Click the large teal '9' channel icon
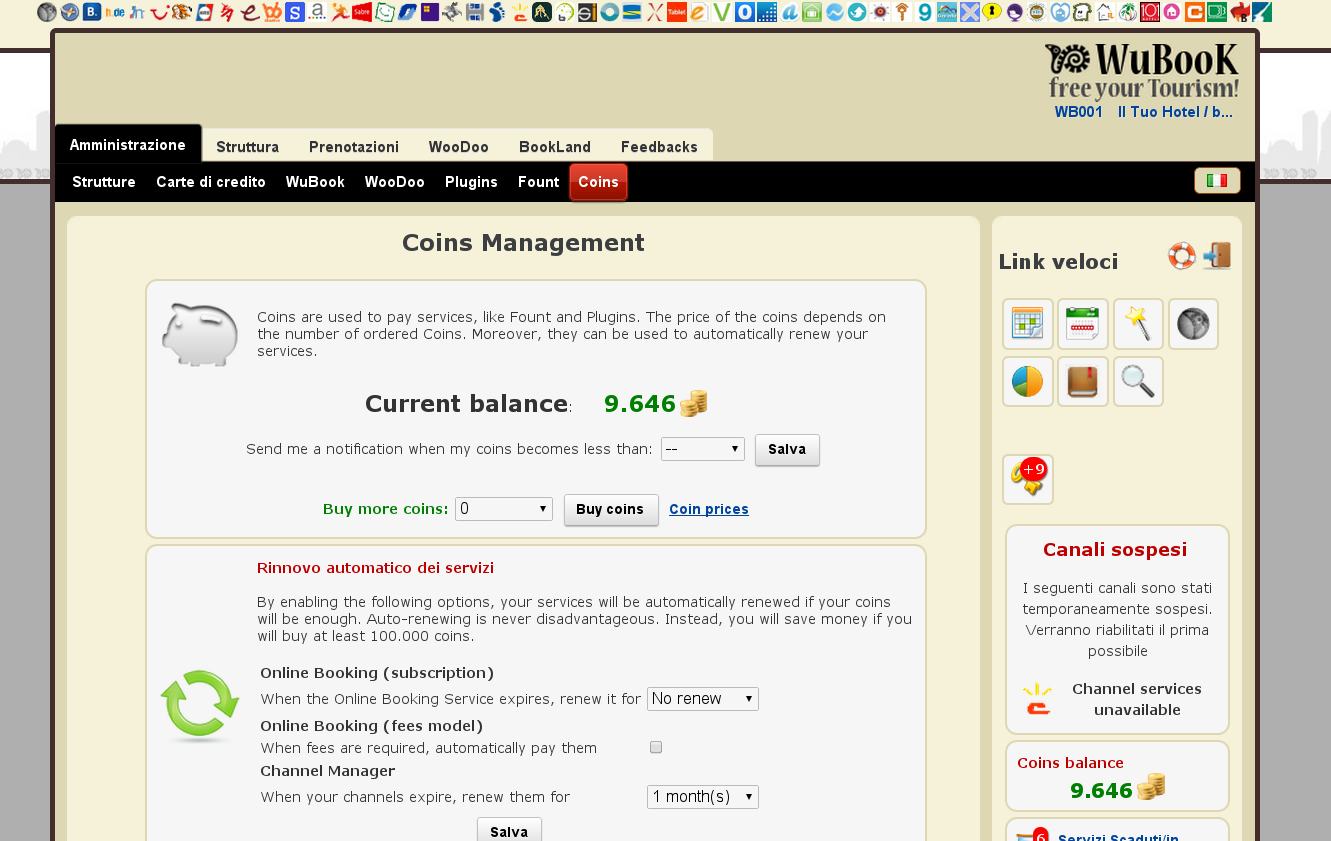 click(x=924, y=12)
